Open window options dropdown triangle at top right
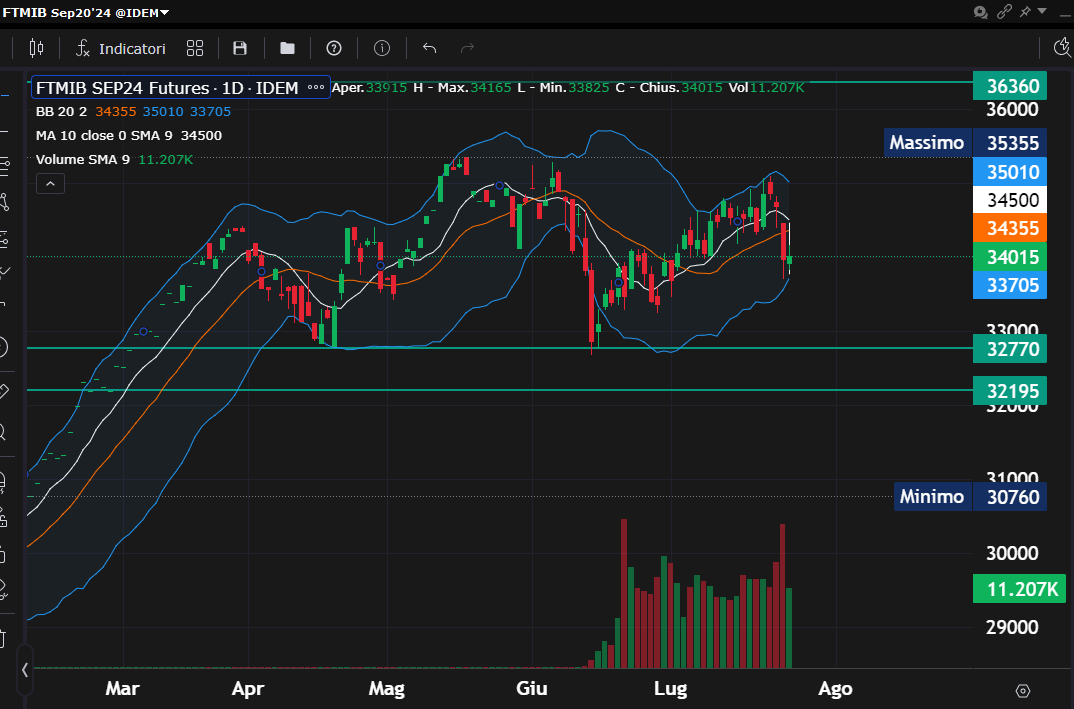 tap(1043, 12)
